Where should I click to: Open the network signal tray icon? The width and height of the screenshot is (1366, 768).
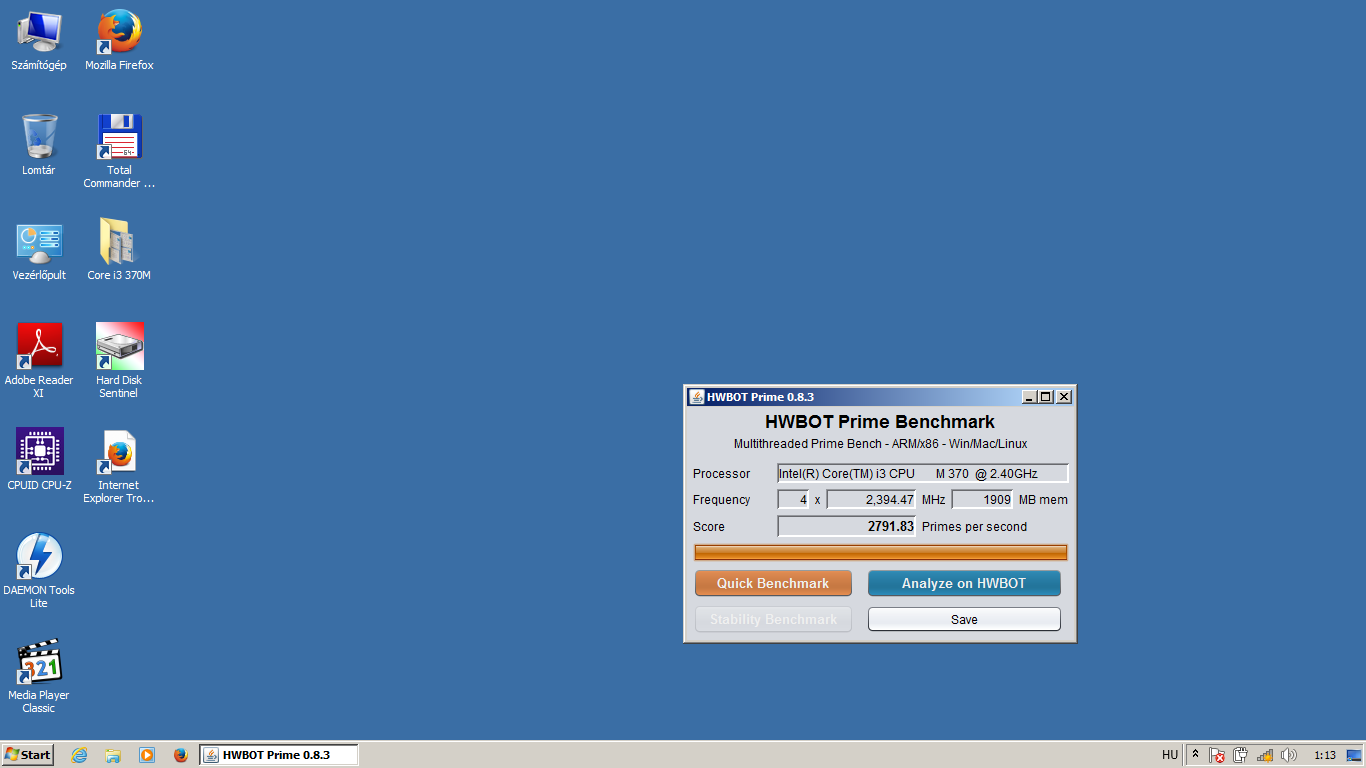coord(1265,755)
